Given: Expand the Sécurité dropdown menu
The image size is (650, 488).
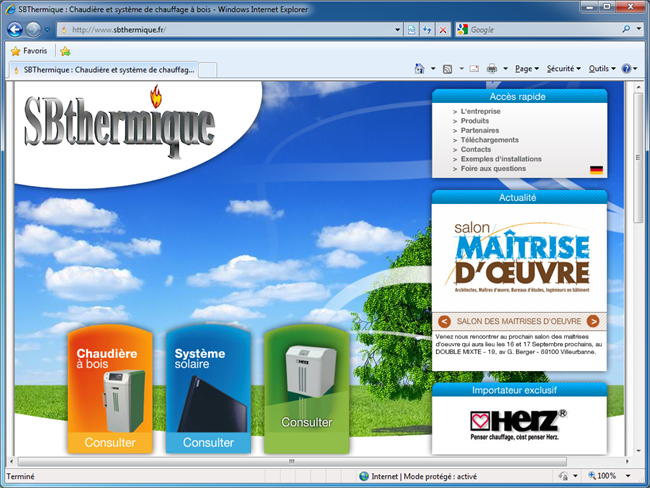Looking at the screenshot, I should (x=564, y=69).
